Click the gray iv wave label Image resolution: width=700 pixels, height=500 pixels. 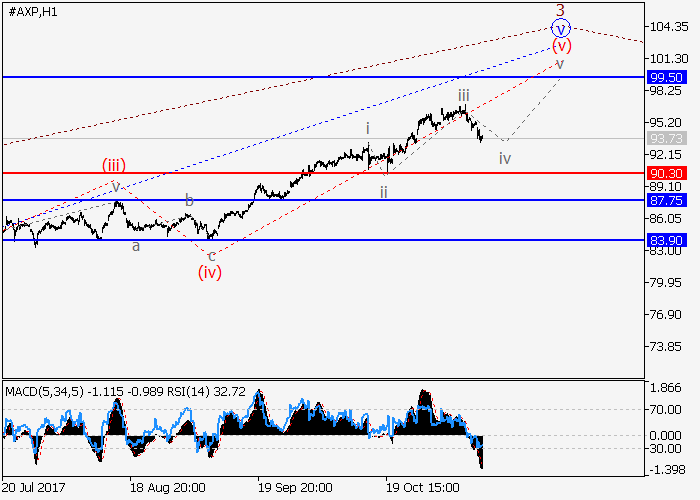tap(505, 158)
